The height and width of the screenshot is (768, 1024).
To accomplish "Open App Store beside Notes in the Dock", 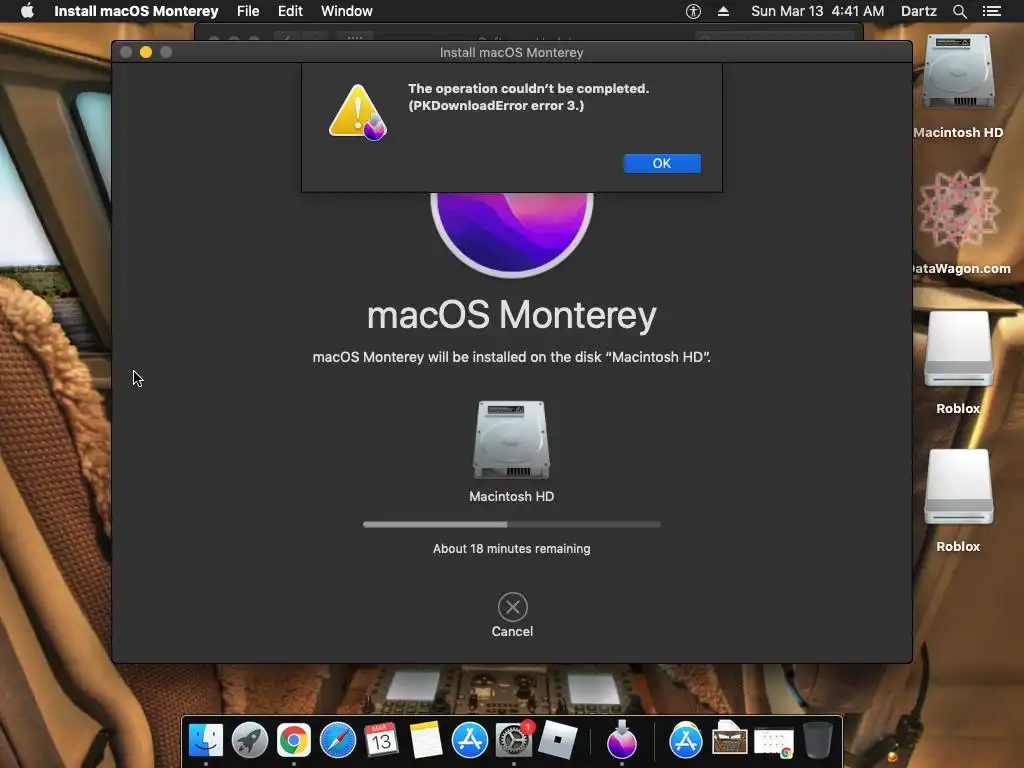I will click(x=470, y=740).
